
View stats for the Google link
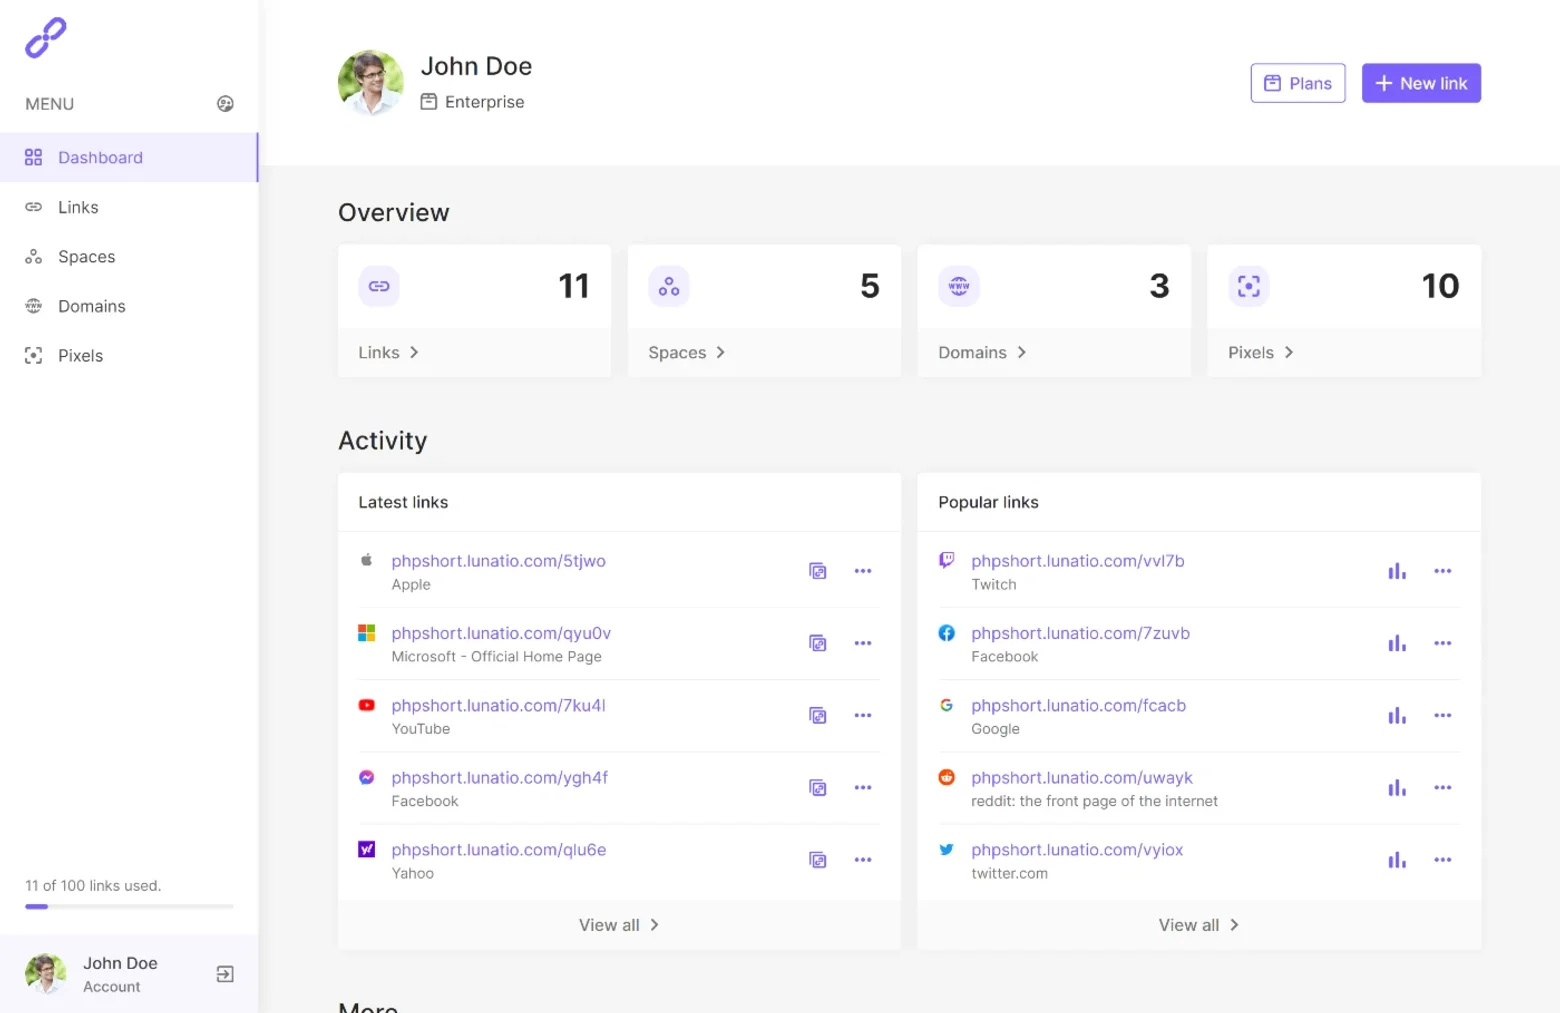[1397, 715]
